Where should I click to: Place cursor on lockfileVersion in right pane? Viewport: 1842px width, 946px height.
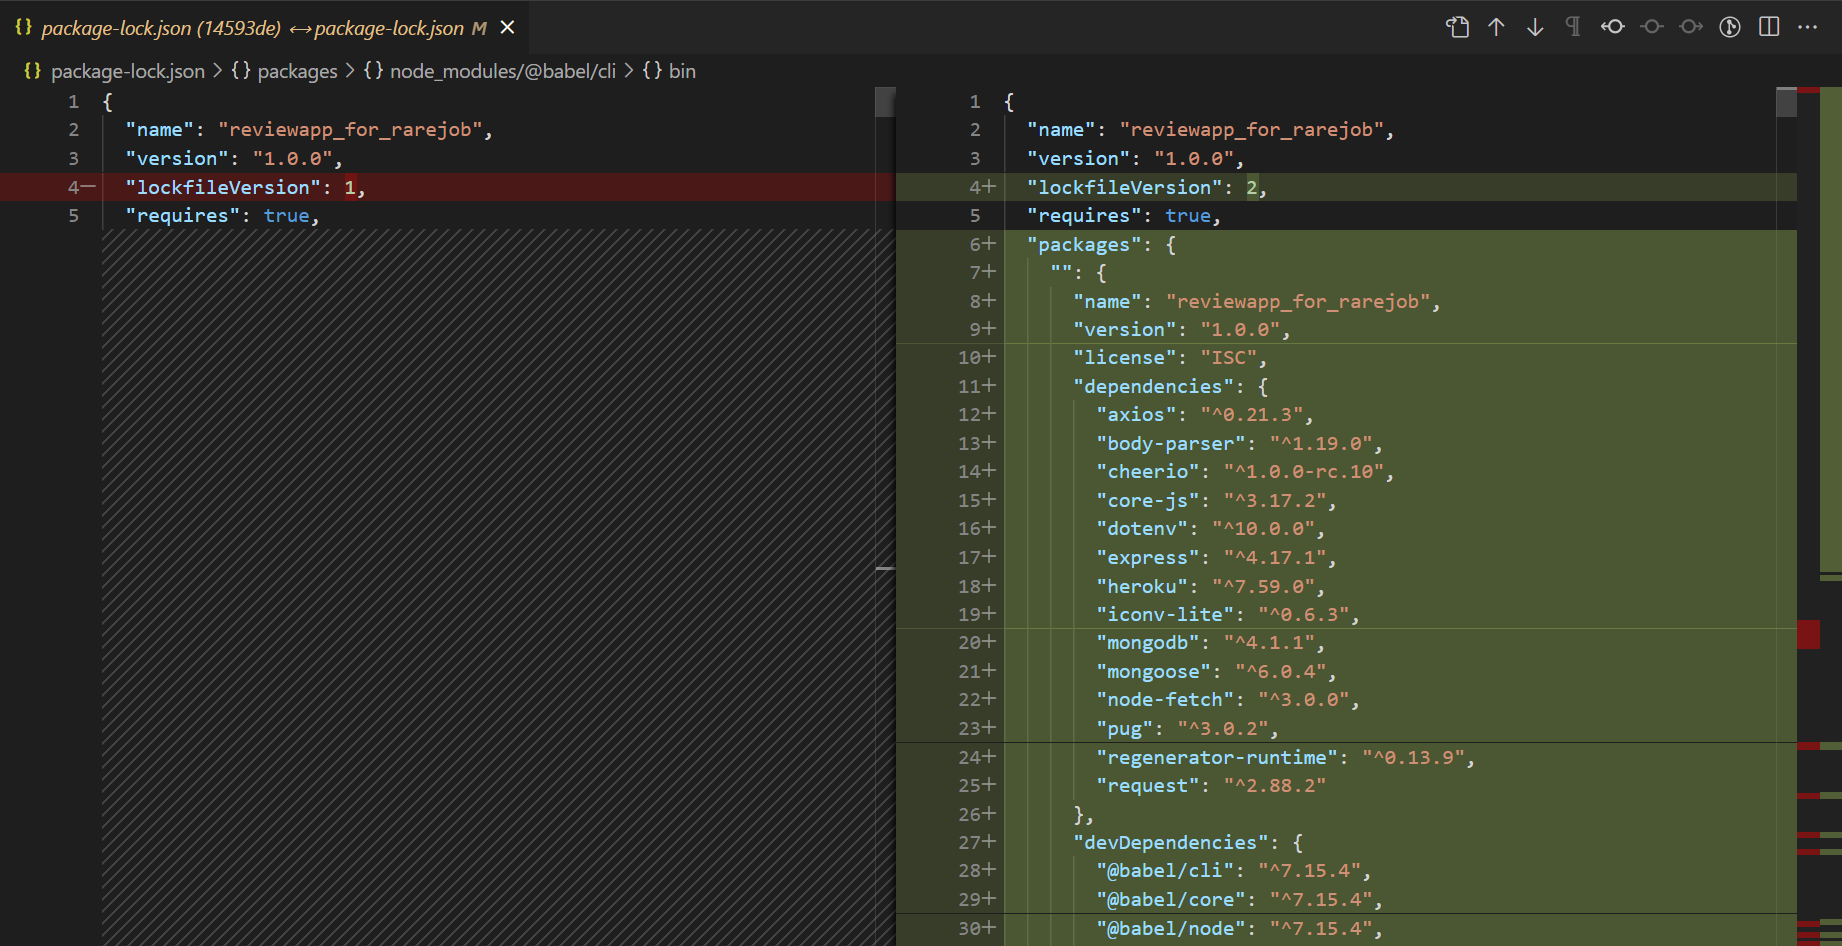pos(1124,187)
